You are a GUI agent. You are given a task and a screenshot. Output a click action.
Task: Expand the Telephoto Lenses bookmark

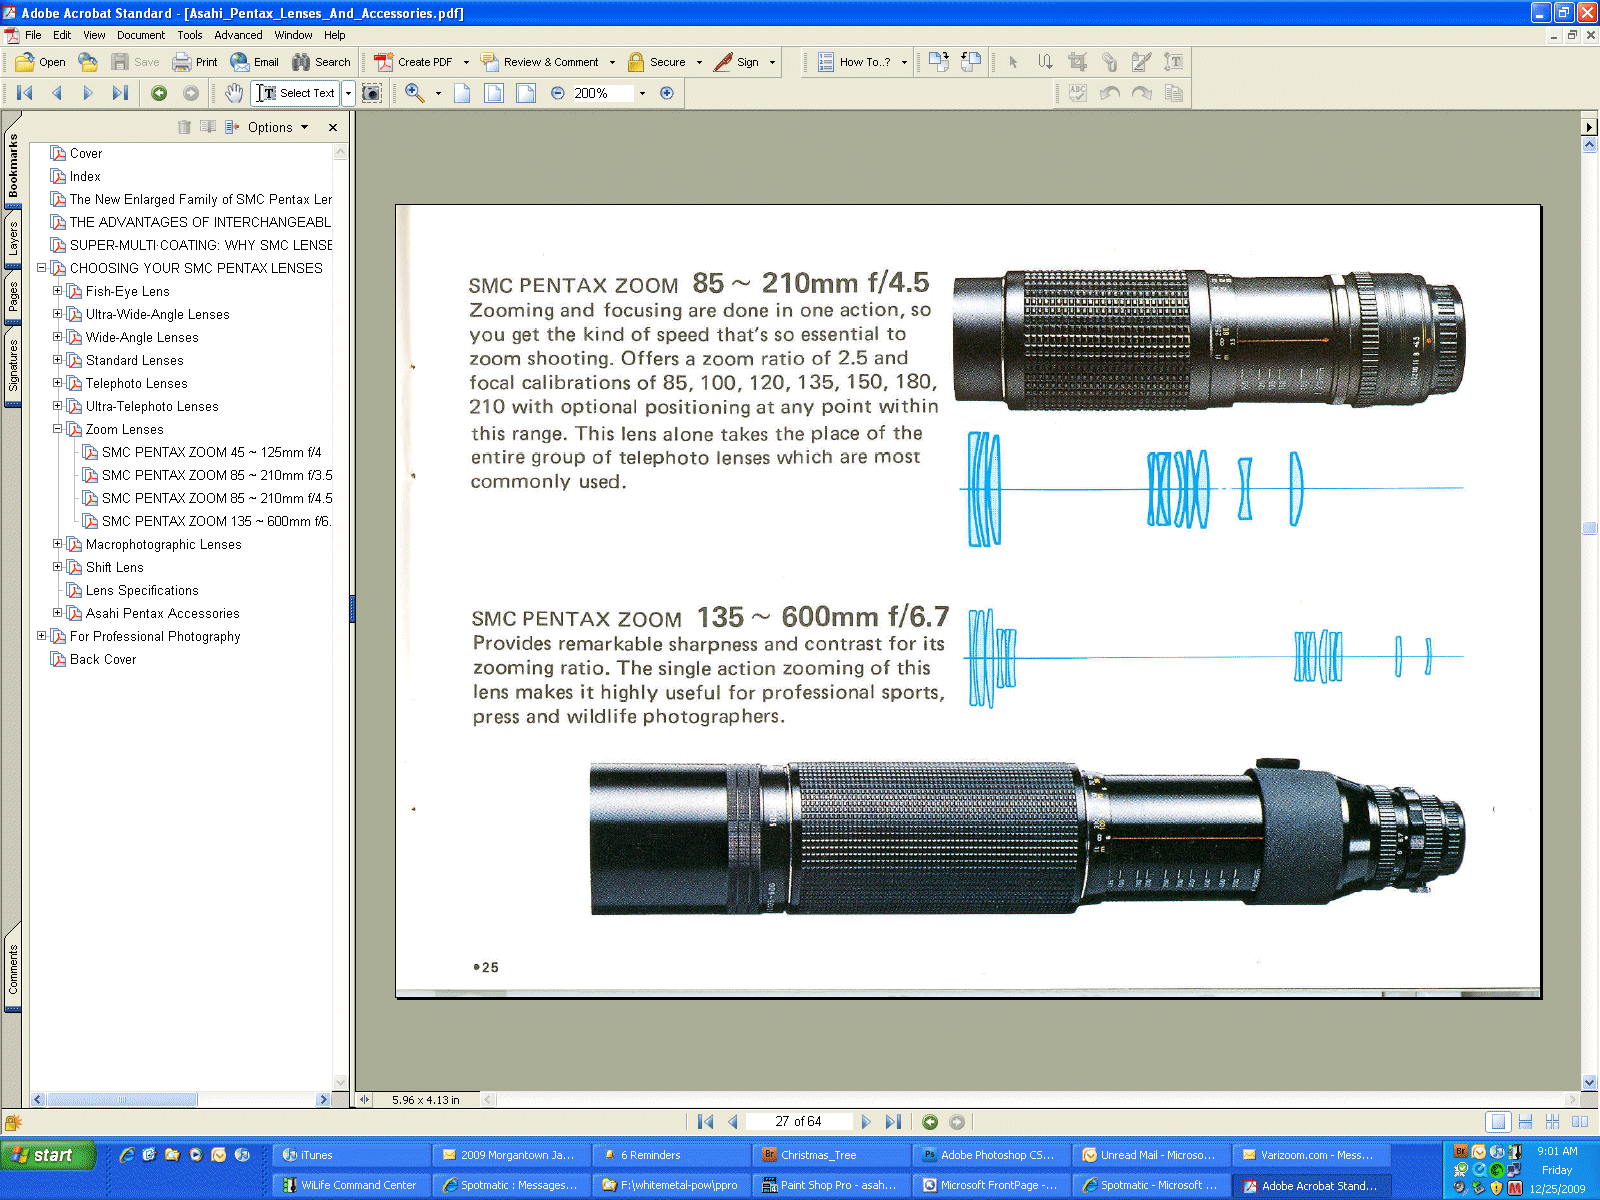57,383
